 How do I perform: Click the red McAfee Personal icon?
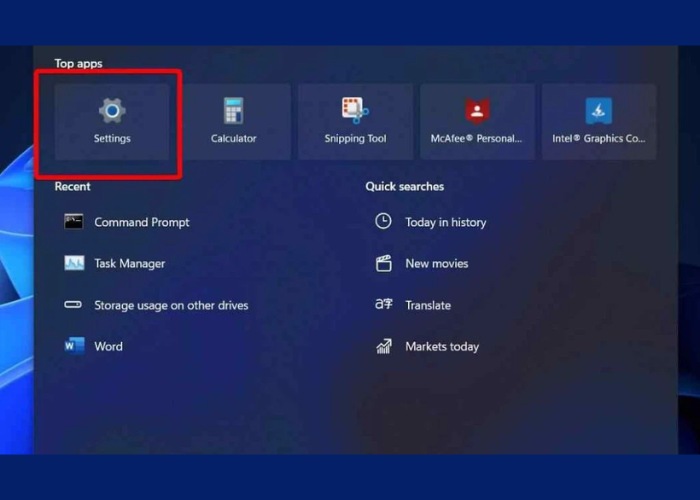pyautogui.click(x=476, y=110)
